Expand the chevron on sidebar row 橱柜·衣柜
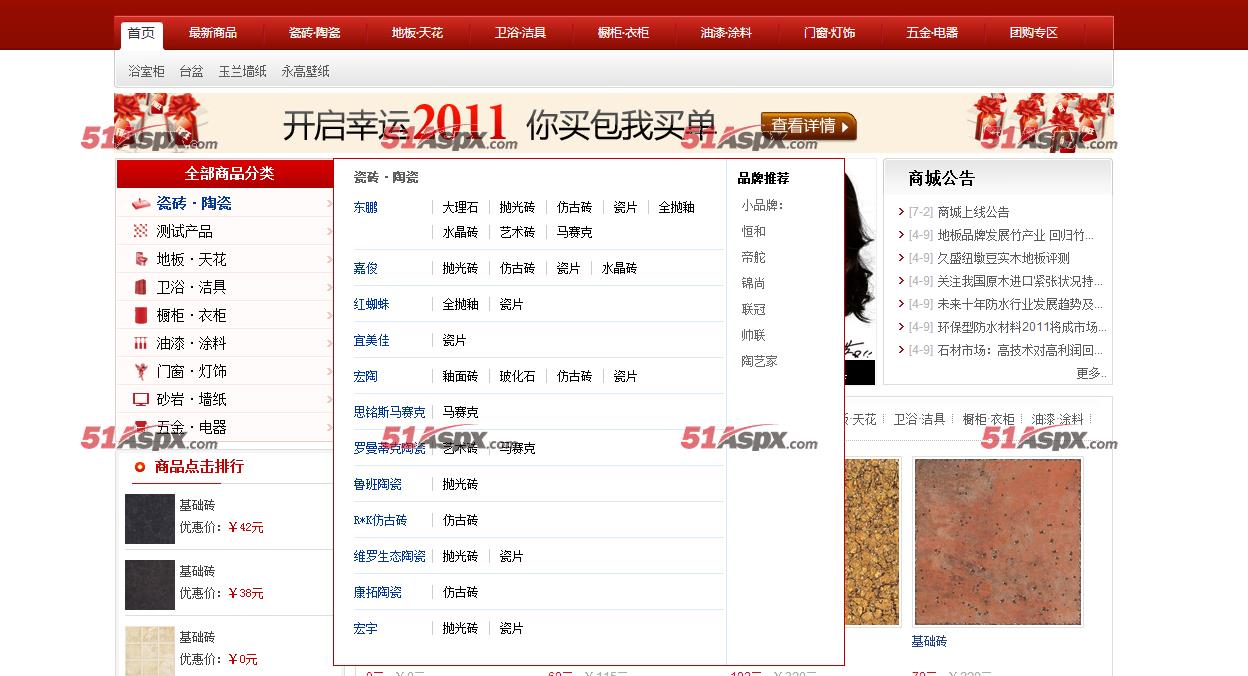 pos(329,315)
